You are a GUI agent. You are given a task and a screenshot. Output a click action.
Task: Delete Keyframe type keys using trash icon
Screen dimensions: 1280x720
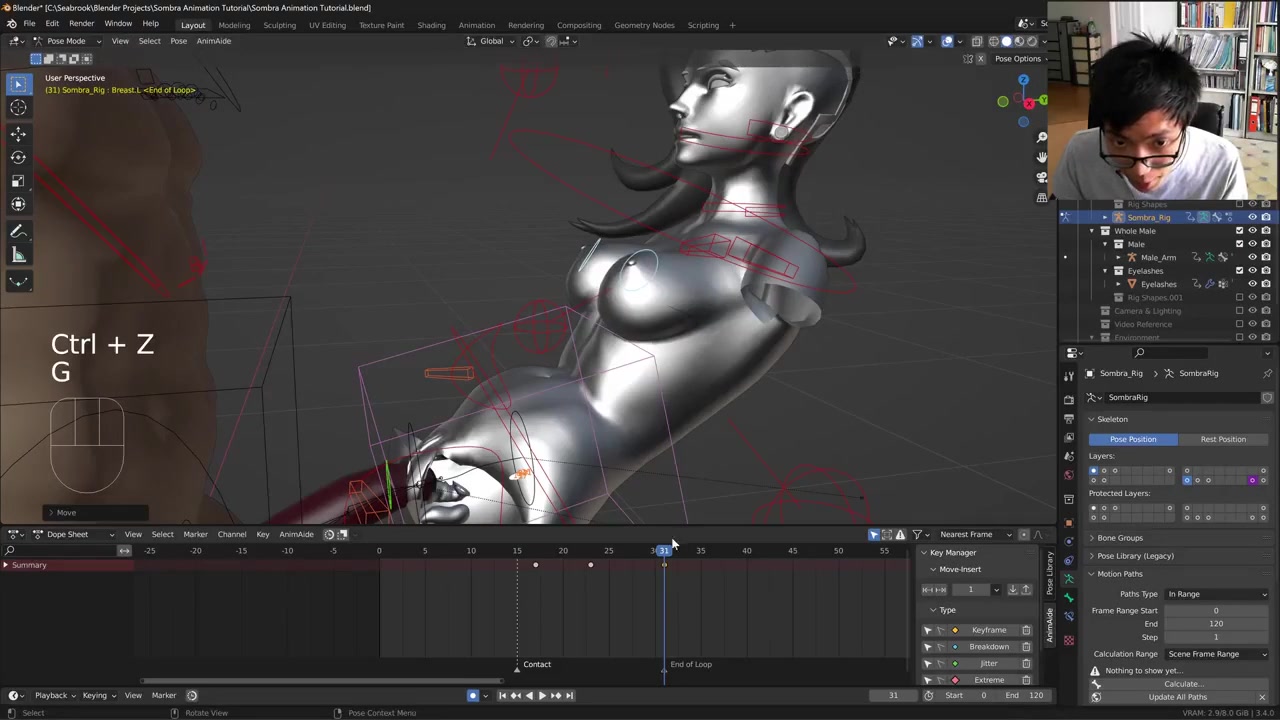point(1026,630)
